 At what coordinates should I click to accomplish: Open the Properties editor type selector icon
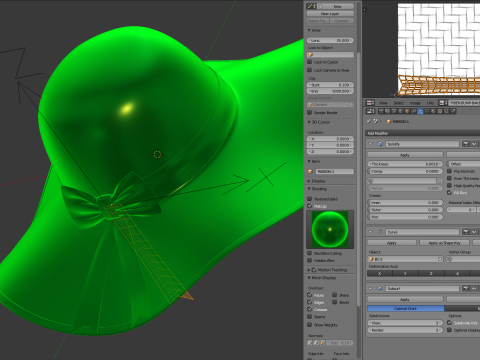point(370,111)
